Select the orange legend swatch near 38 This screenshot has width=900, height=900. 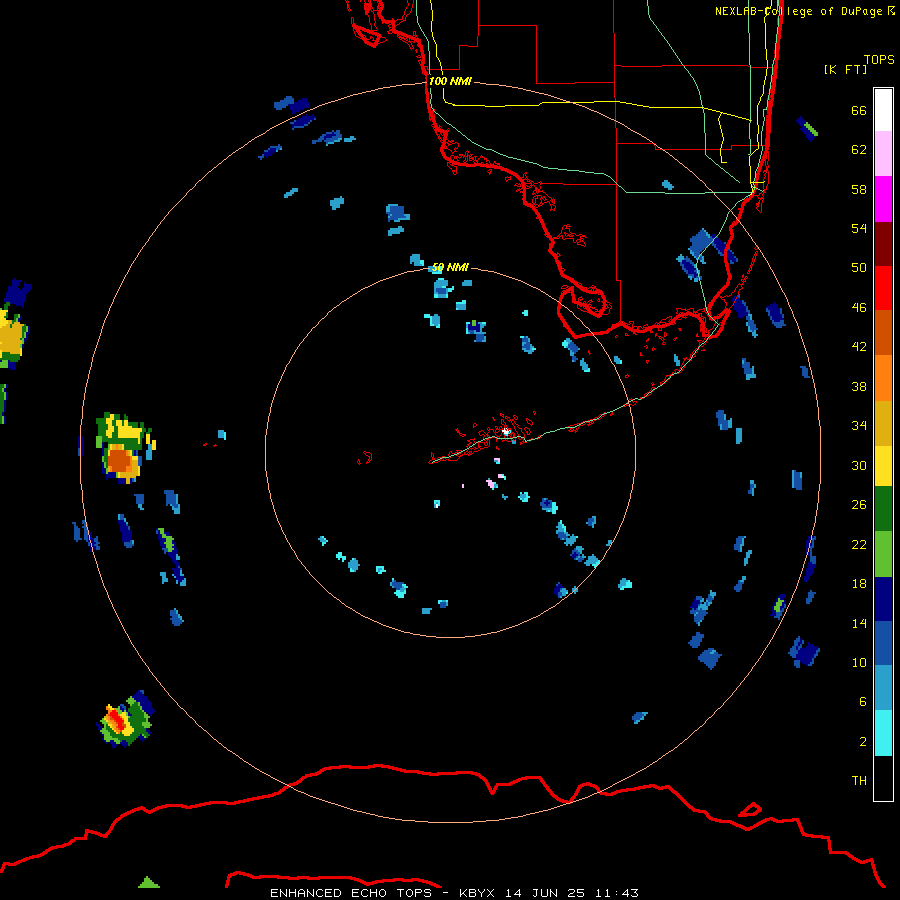tap(883, 378)
